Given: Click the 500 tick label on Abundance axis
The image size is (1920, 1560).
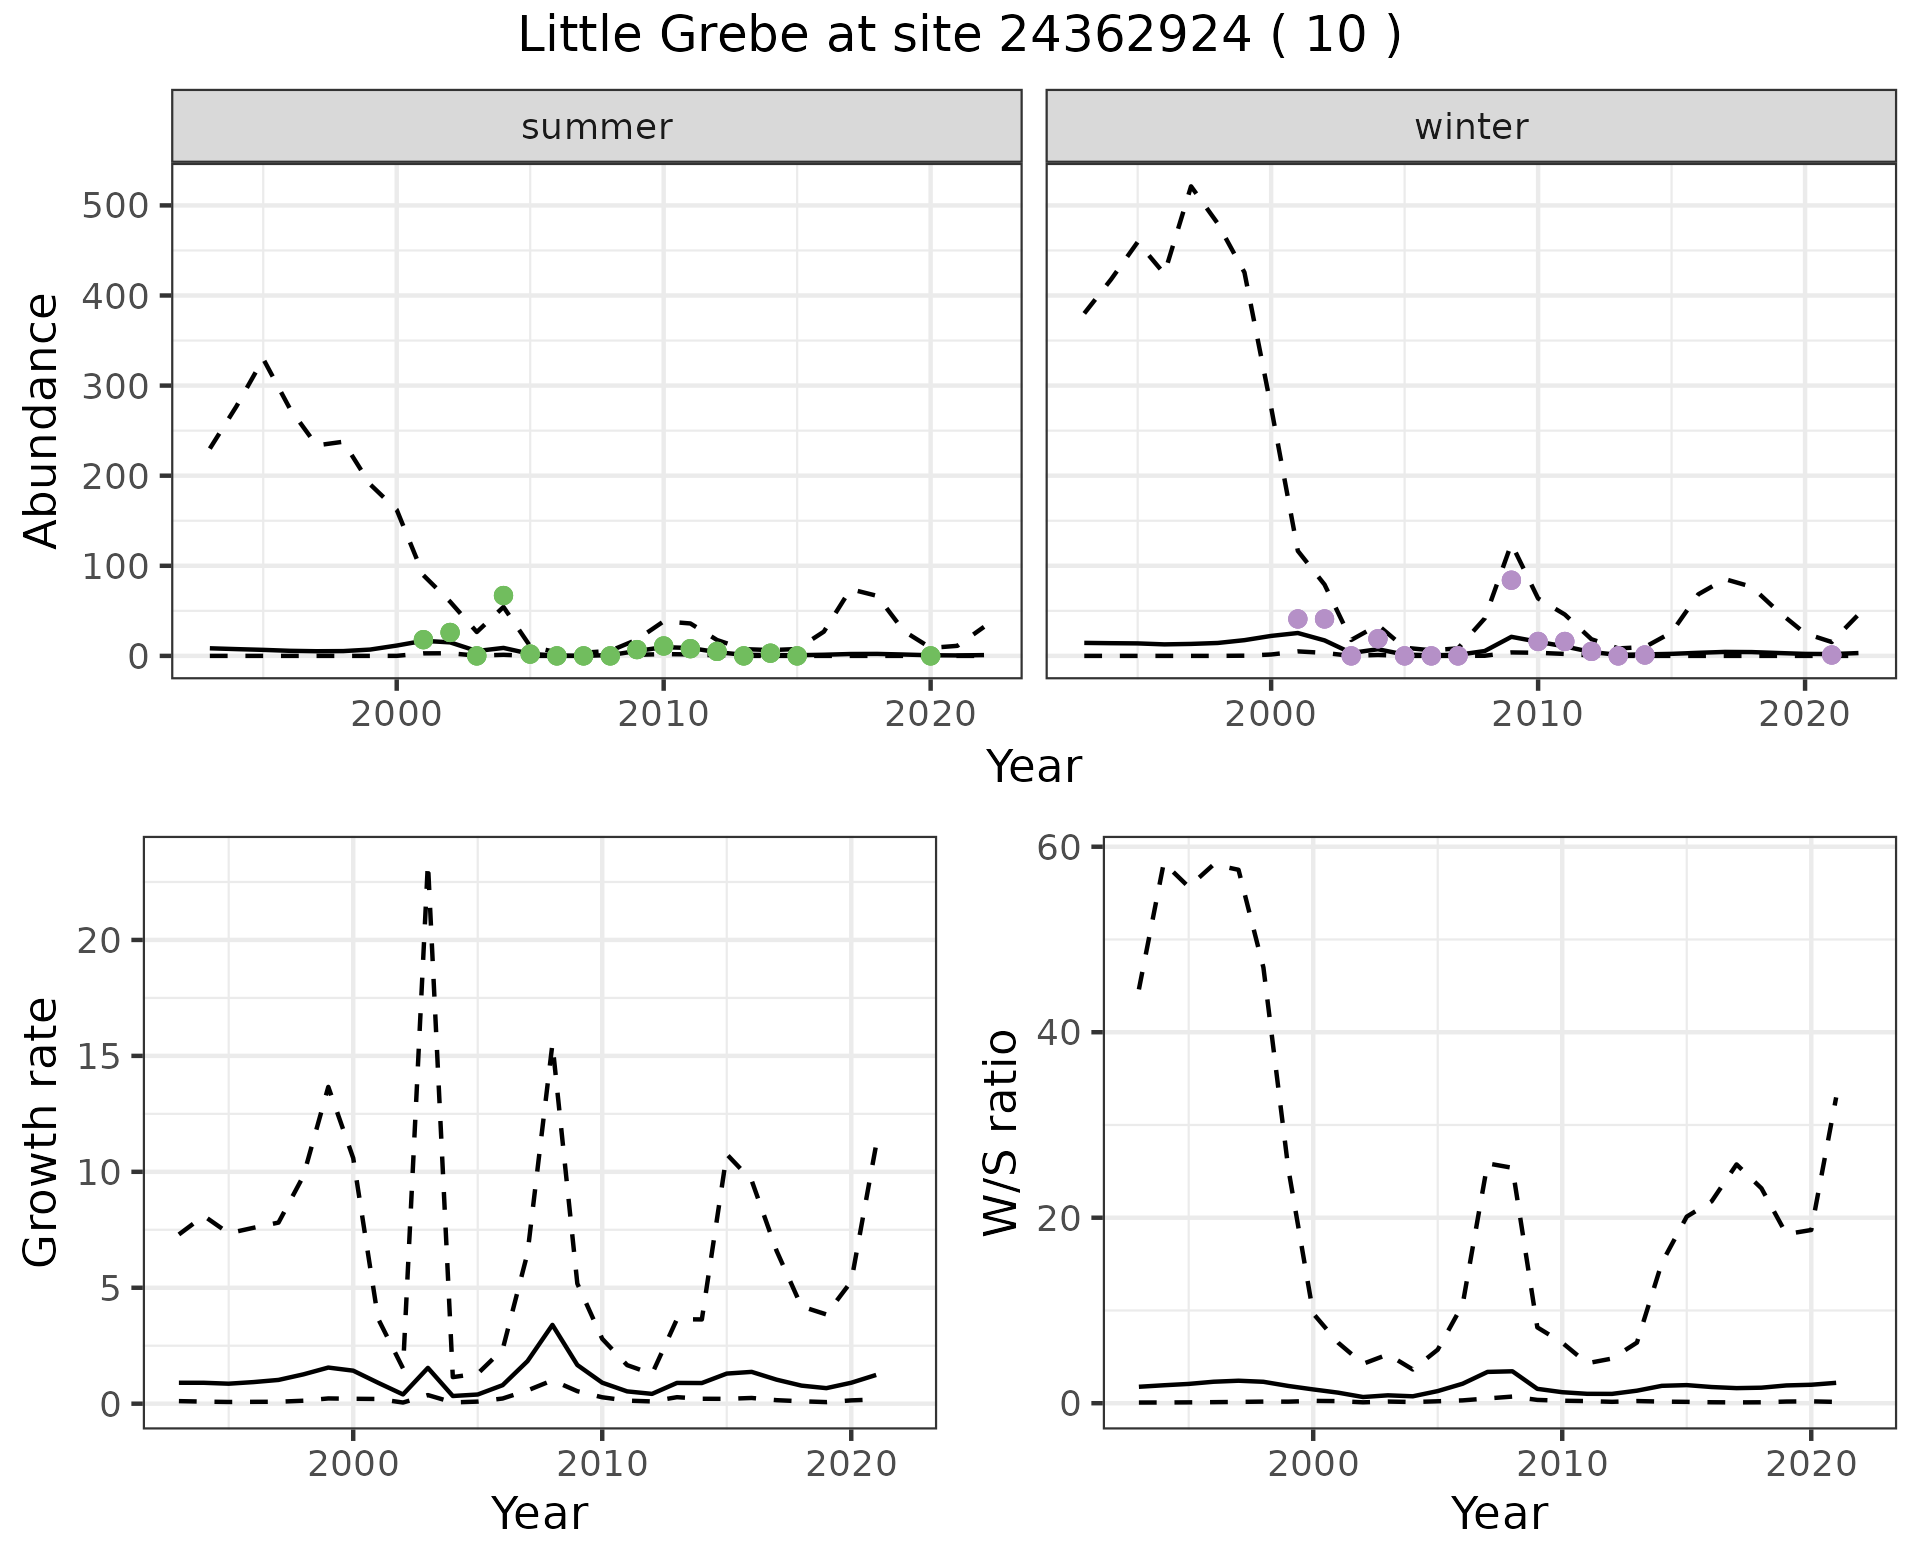Looking at the screenshot, I should click(x=113, y=206).
